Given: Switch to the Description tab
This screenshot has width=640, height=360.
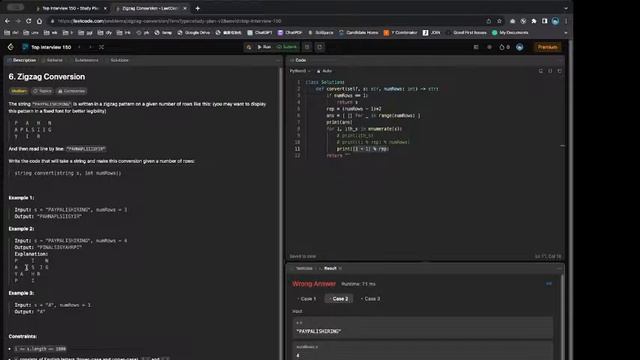Looking at the screenshot, I should coord(22,60).
